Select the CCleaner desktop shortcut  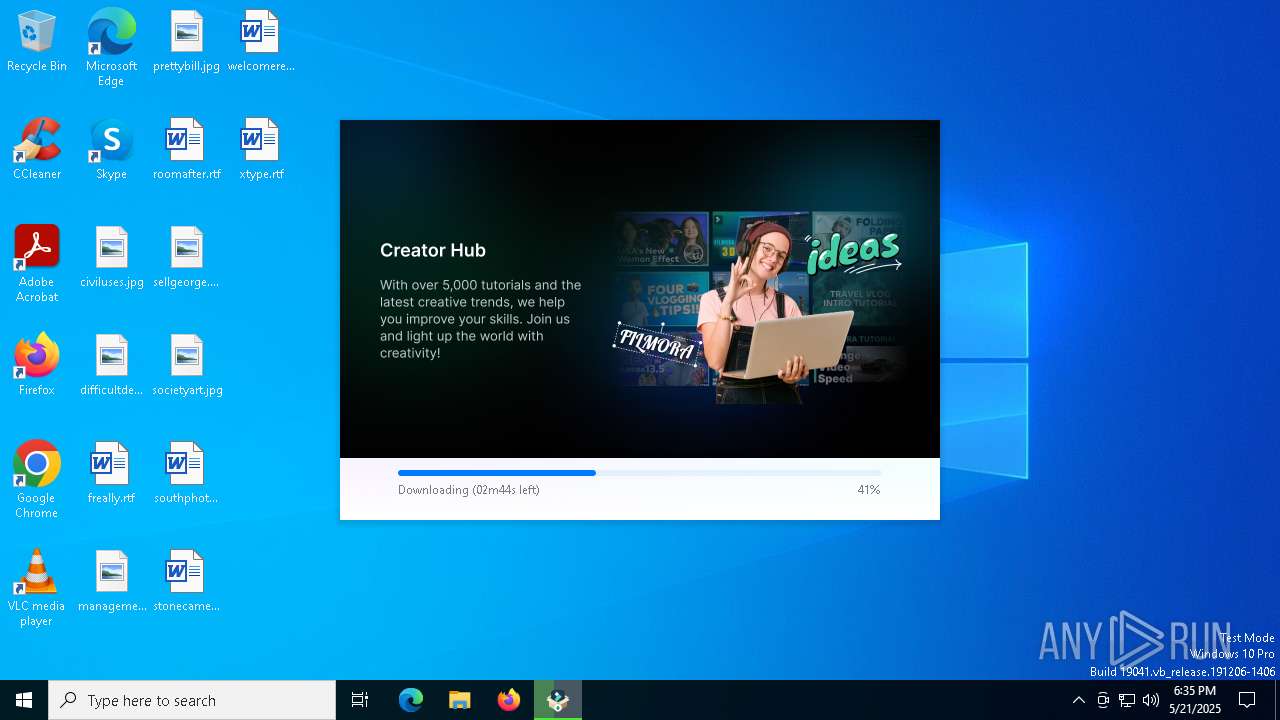[37, 150]
